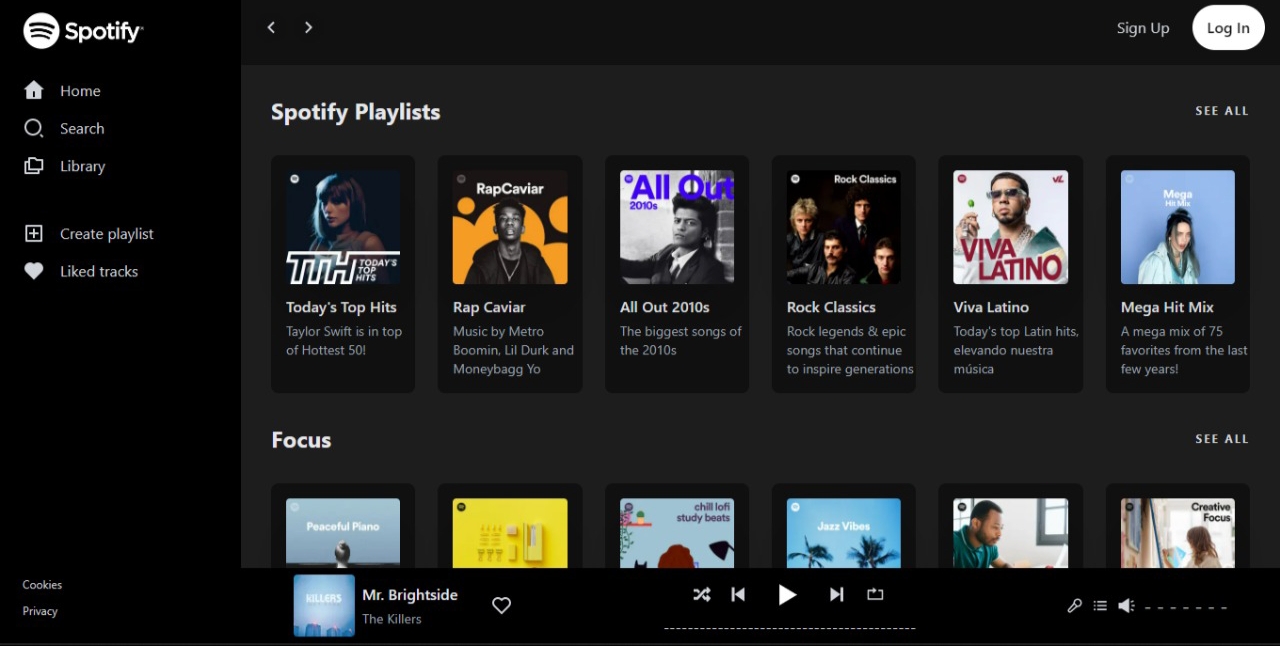Like the song Mr. Brightside
Image resolution: width=1280 pixels, height=646 pixels.
click(x=501, y=605)
